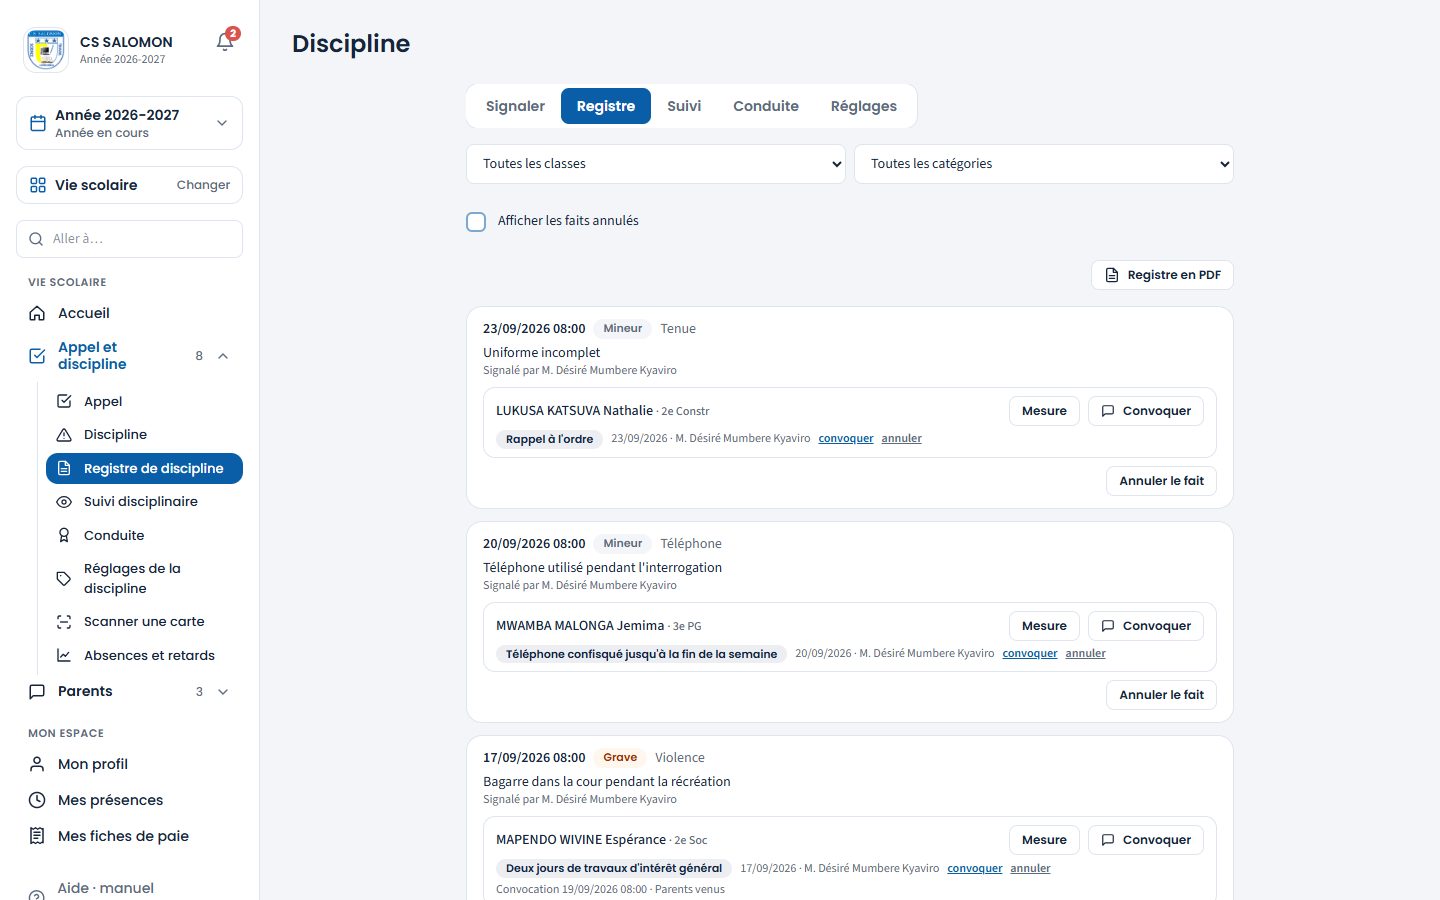
Task: Click the CS SALOMON school logo
Action: [46, 50]
